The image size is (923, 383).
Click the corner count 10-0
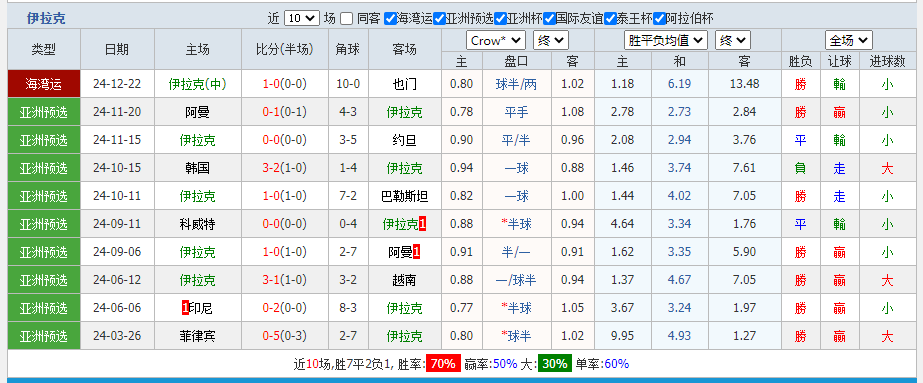pos(348,84)
